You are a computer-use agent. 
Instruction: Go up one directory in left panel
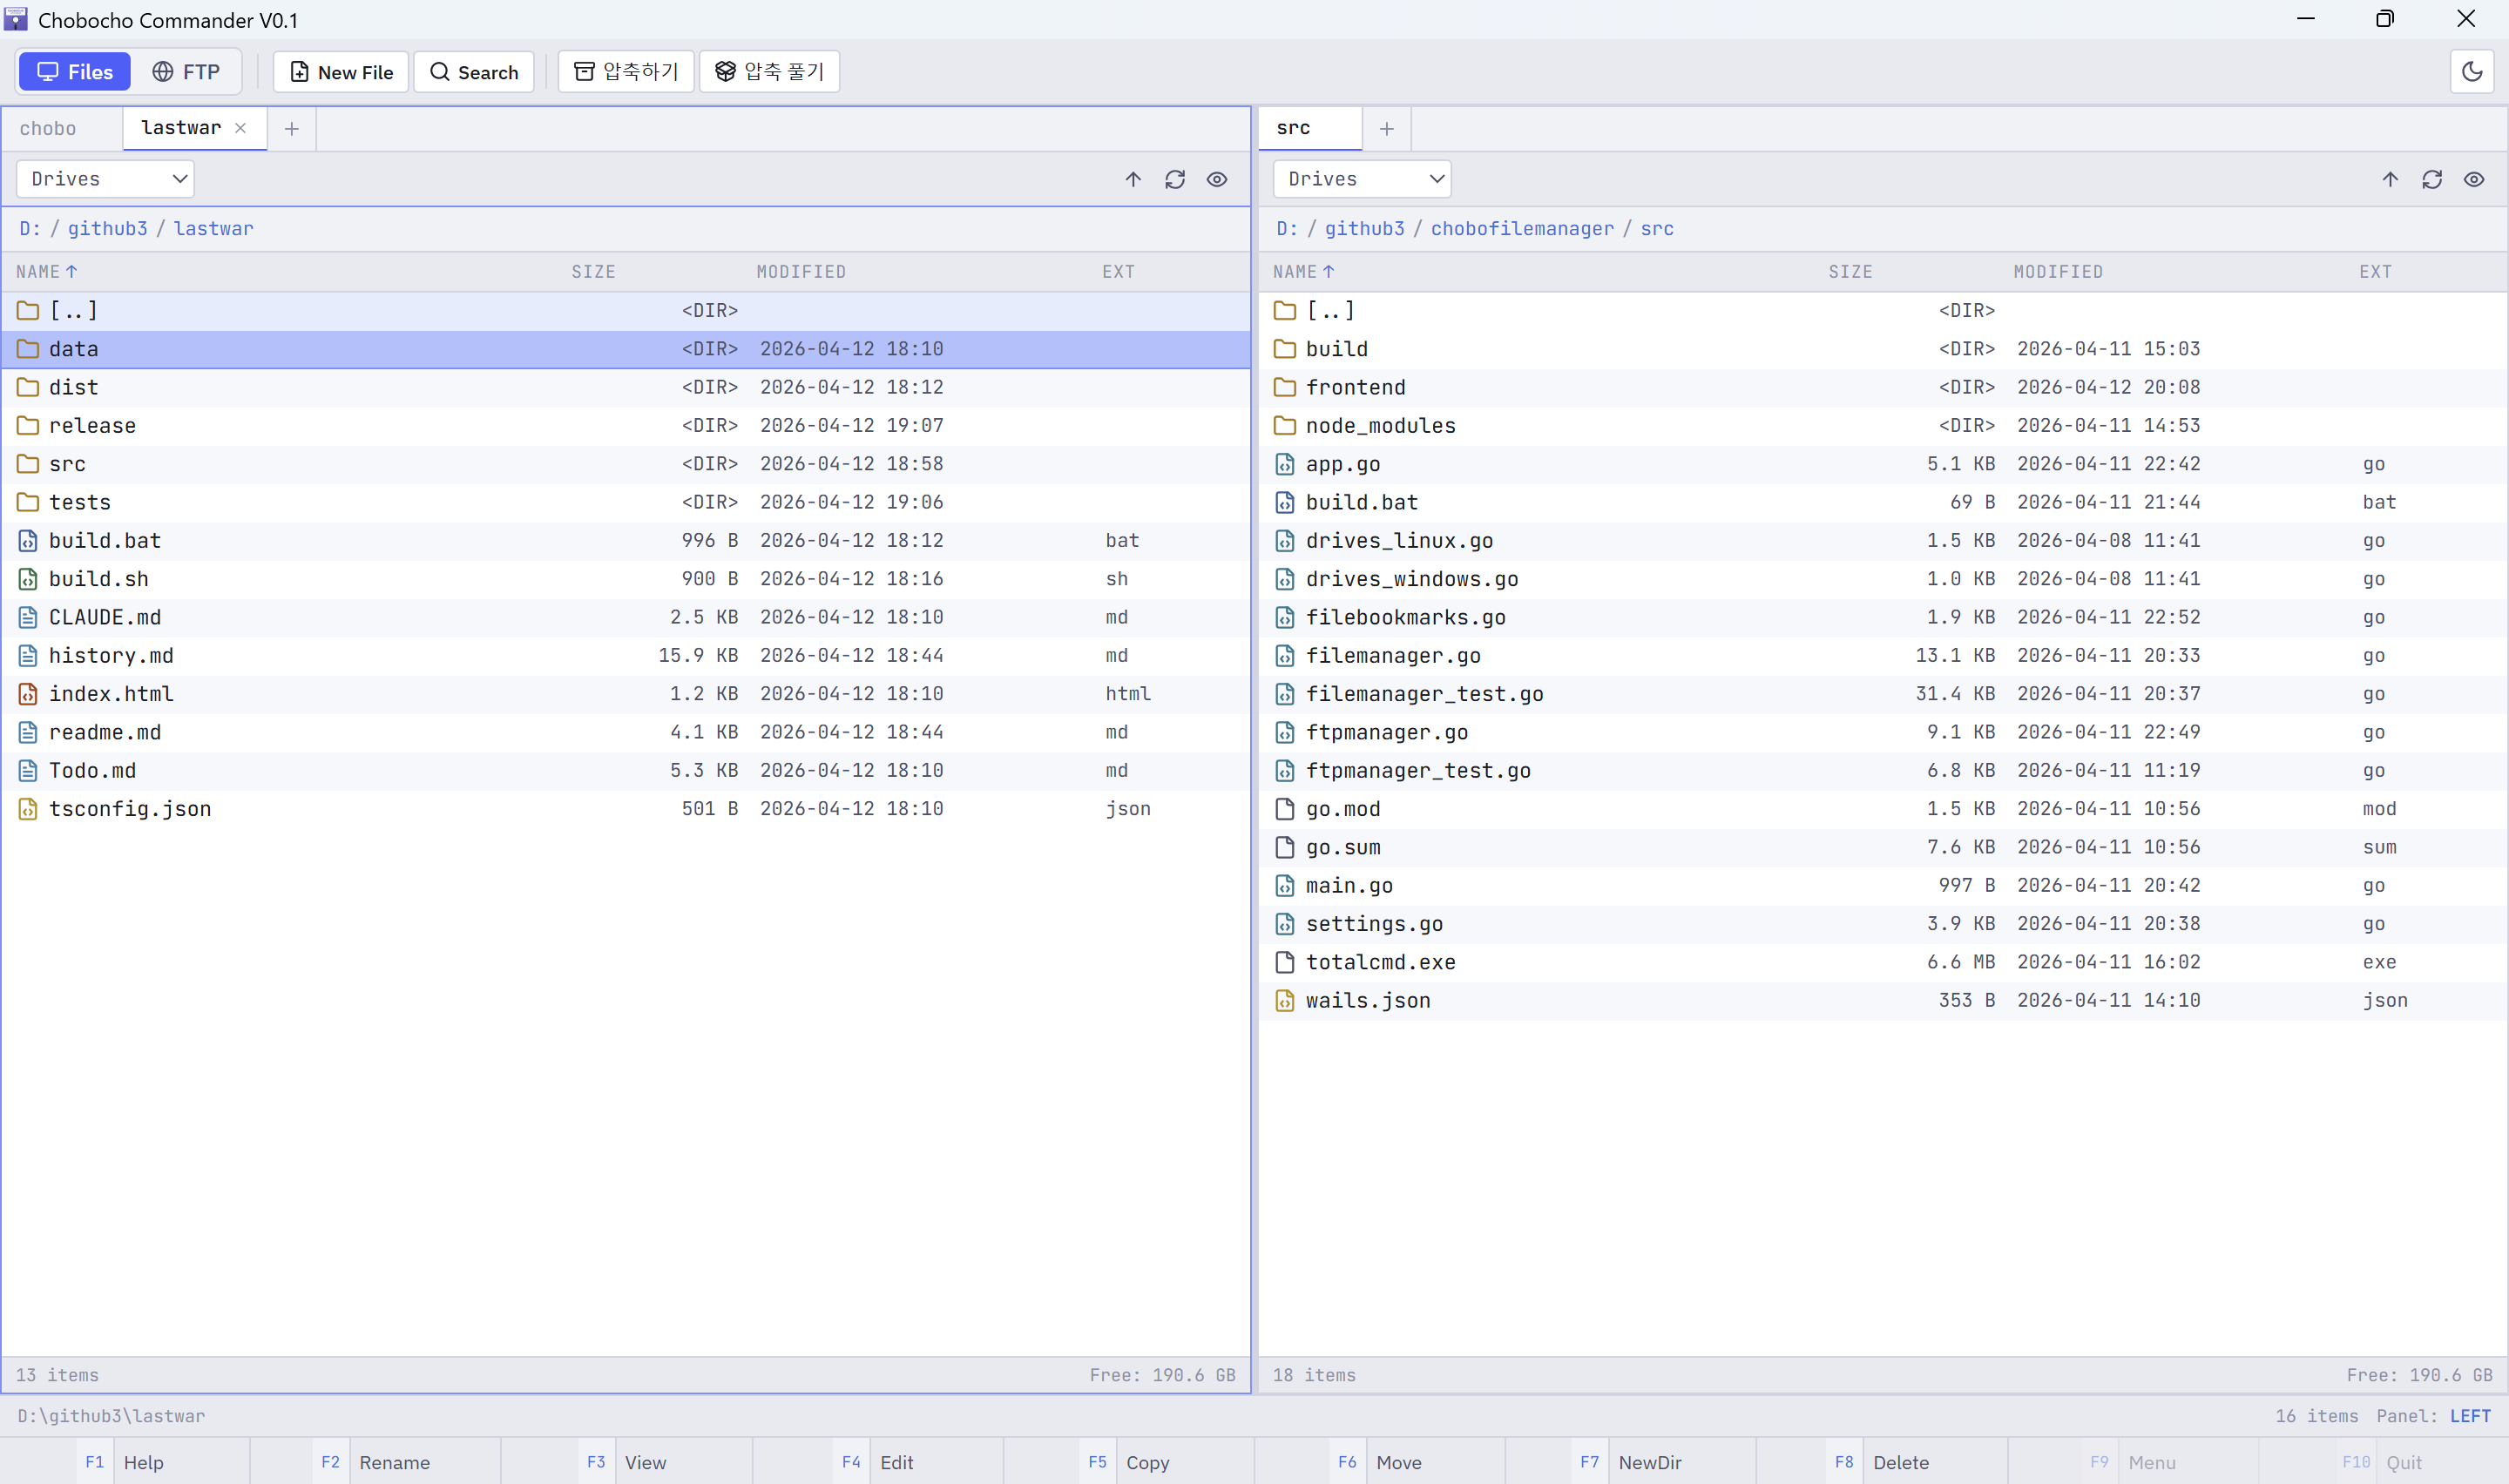pos(1132,179)
